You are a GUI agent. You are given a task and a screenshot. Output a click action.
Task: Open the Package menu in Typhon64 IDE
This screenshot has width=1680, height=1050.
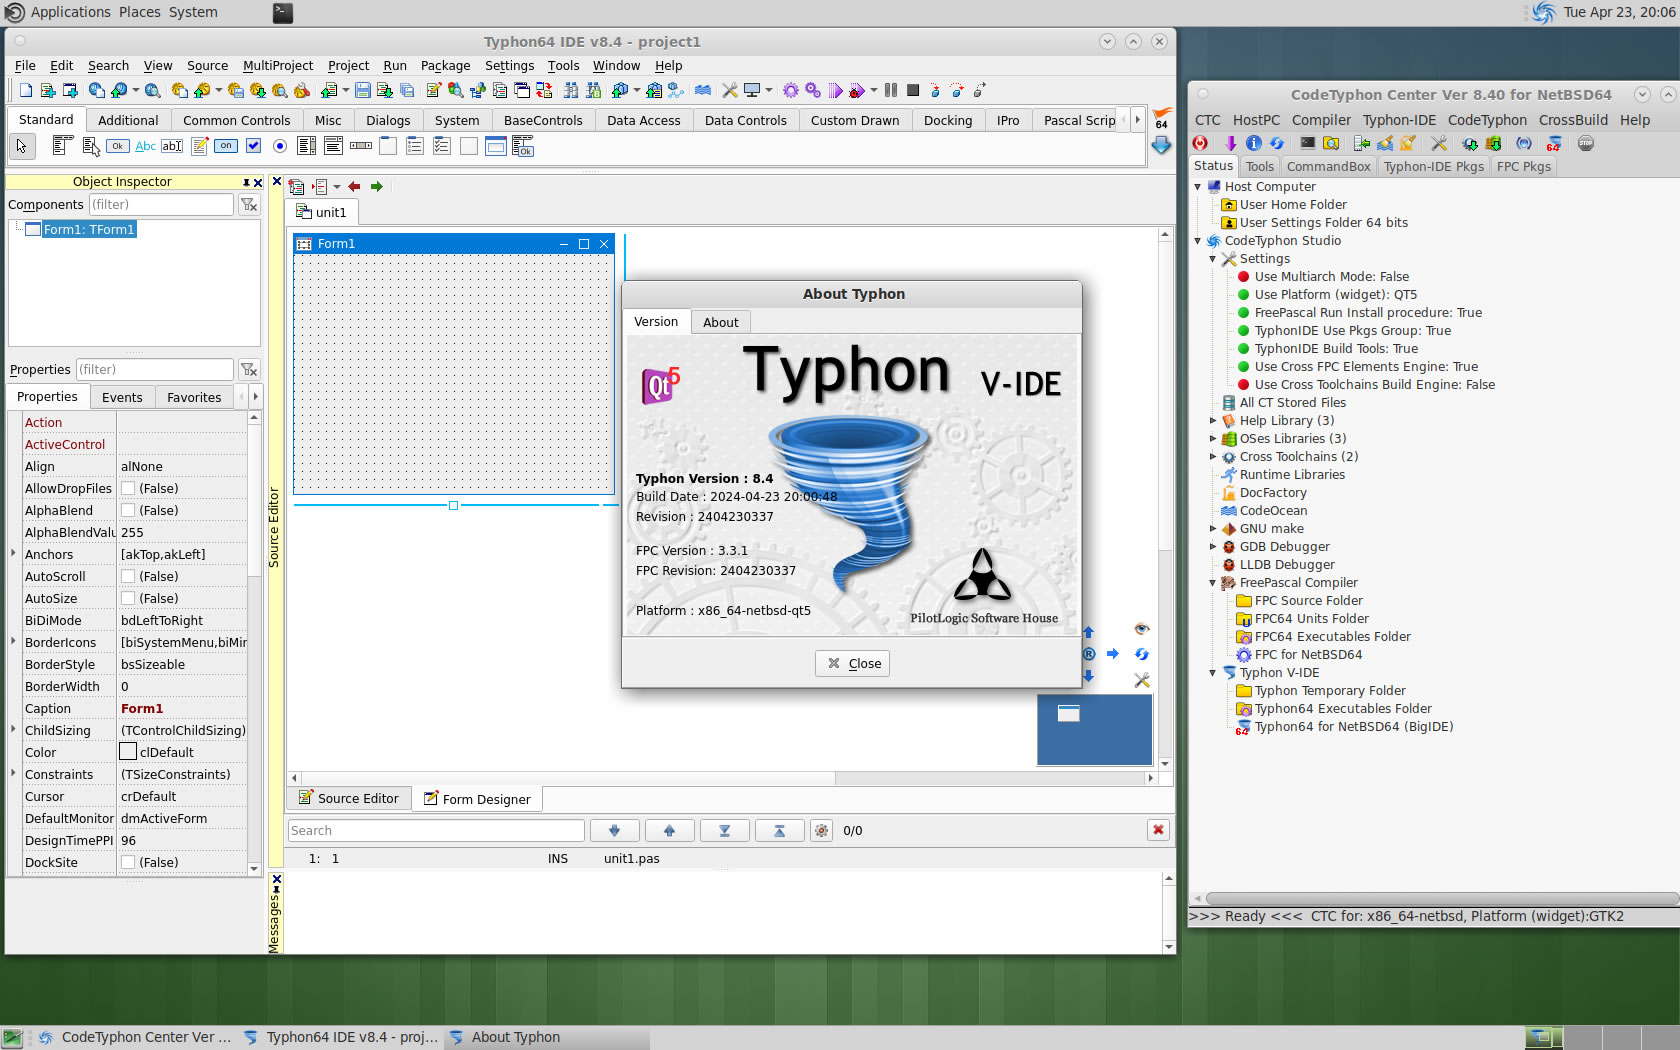[x=445, y=66]
